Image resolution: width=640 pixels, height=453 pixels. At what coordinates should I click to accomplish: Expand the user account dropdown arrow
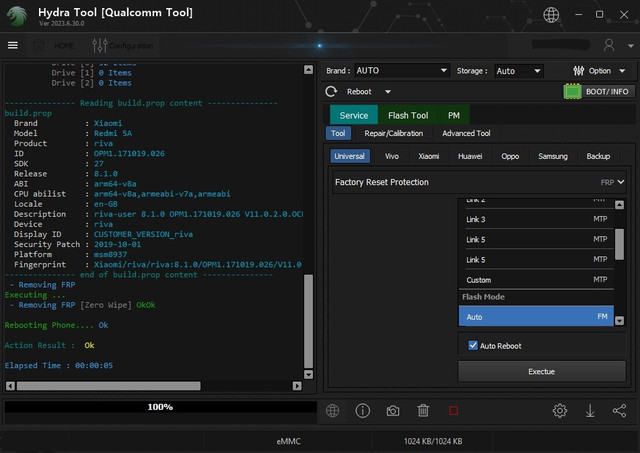click(x=631, y=46)
